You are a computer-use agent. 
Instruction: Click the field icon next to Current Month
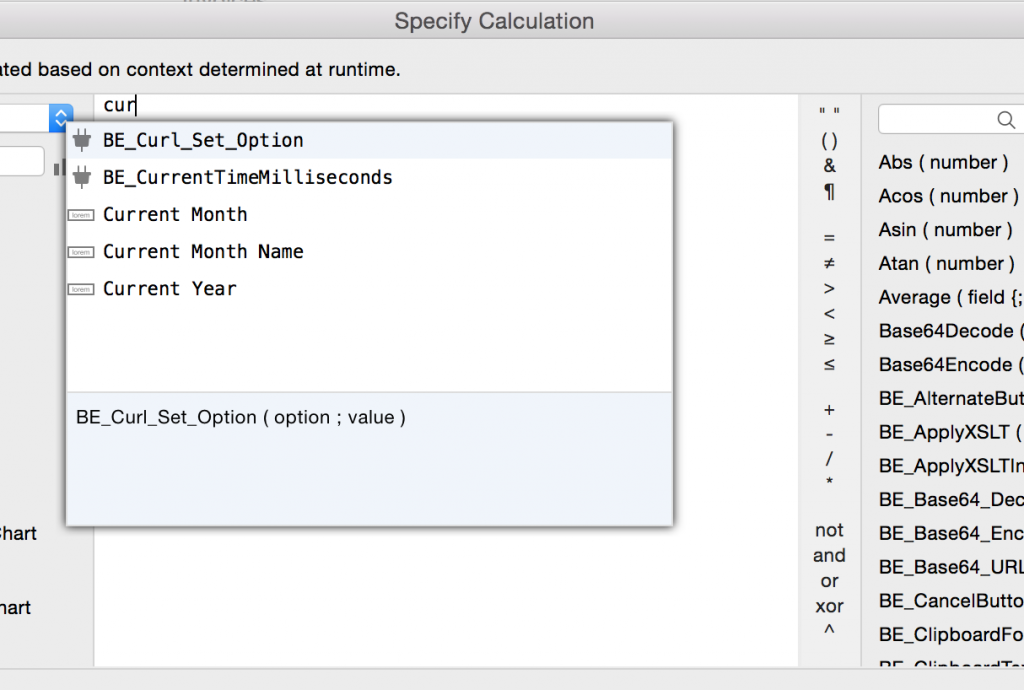coord(81,214)
